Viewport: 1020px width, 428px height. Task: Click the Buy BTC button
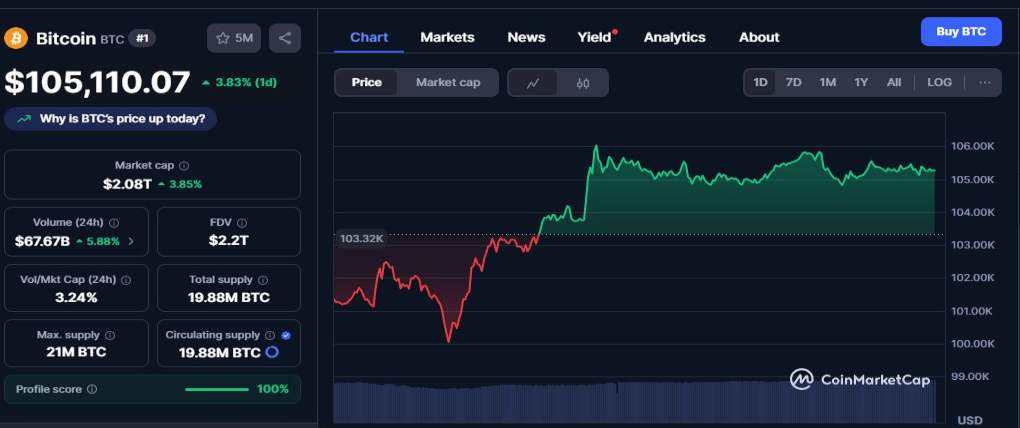click(x=961, y=32)
